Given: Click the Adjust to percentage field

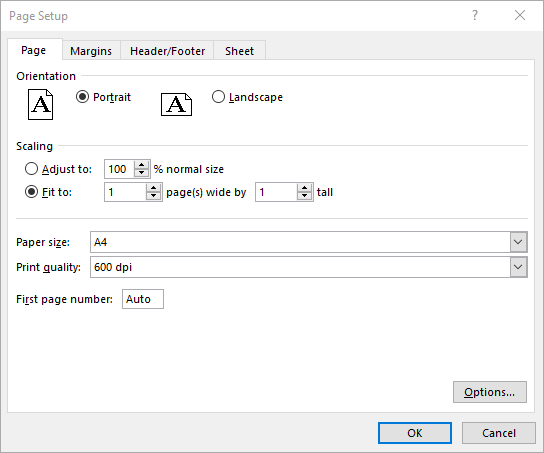Looking at the screenshot, I should [120, 169].
